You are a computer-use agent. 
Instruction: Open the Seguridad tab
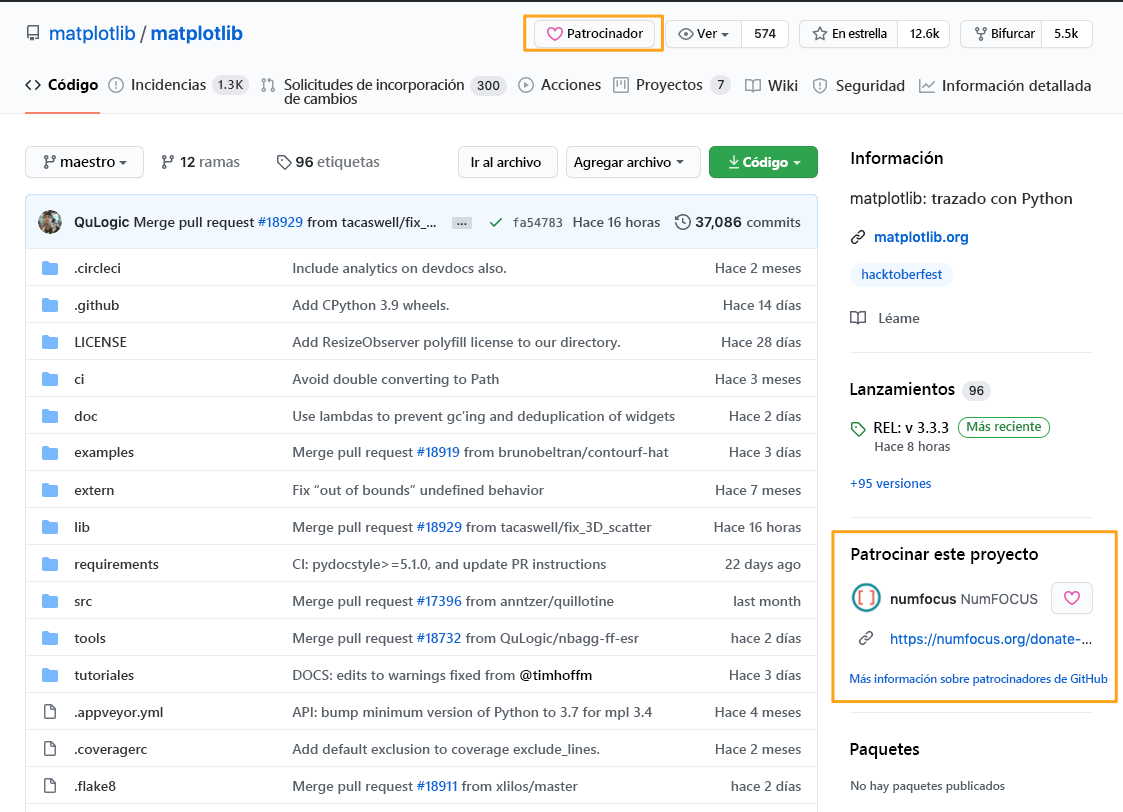[x=859, y=86]
